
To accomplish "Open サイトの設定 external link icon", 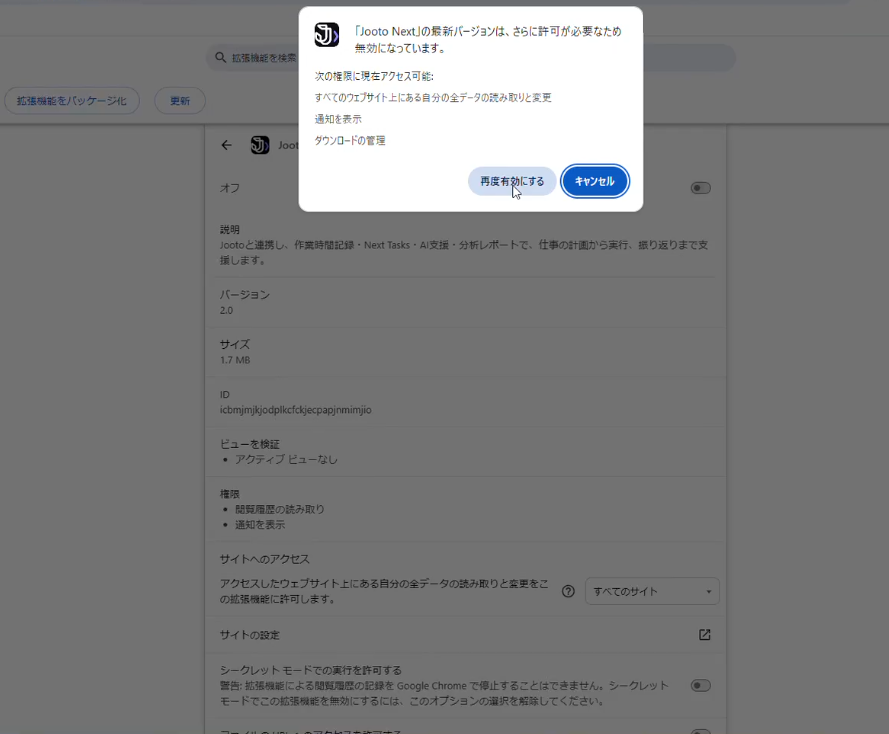I will pyautogui.click(x=704, y=635).
